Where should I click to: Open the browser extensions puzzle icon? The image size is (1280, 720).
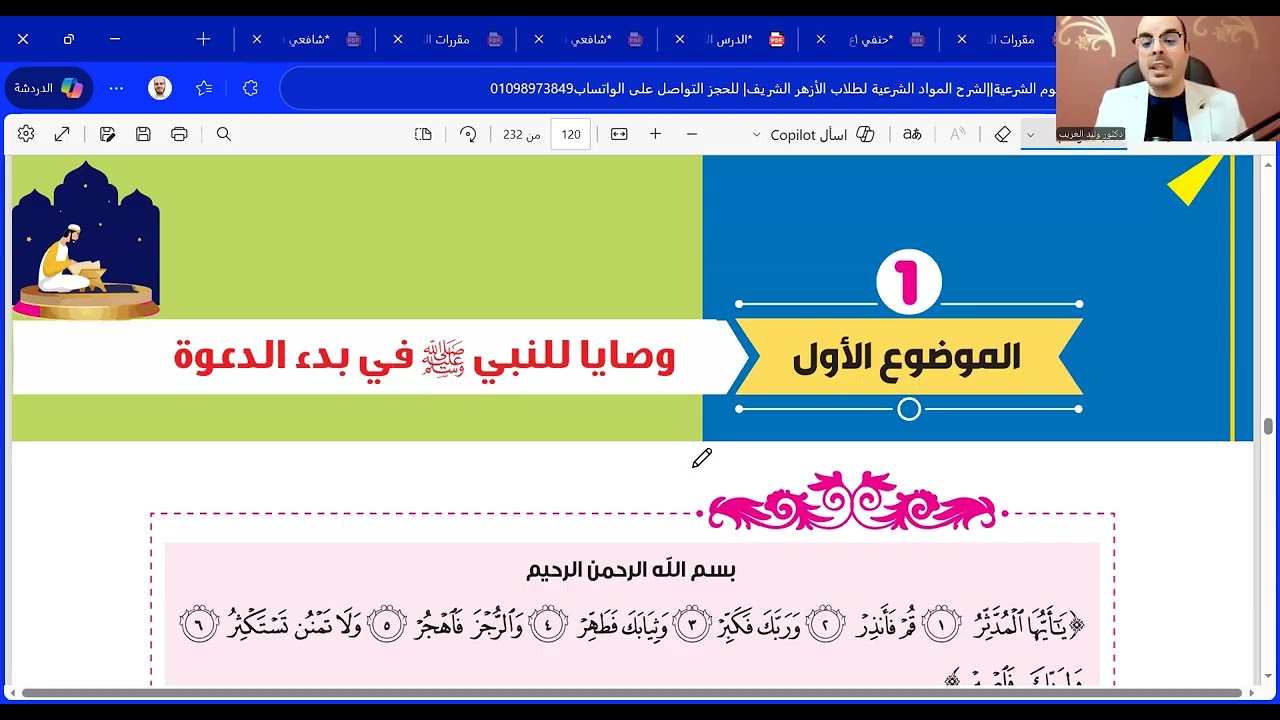click(x=250, y=88)
